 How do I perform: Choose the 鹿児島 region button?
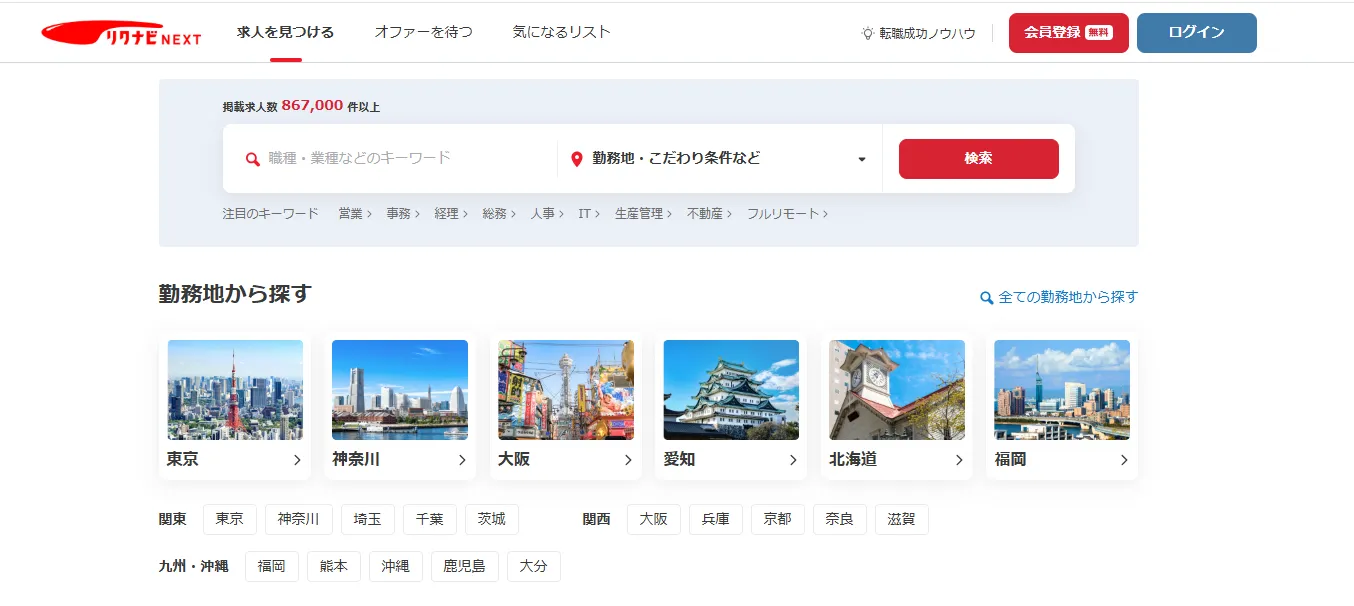pos(465,566)
